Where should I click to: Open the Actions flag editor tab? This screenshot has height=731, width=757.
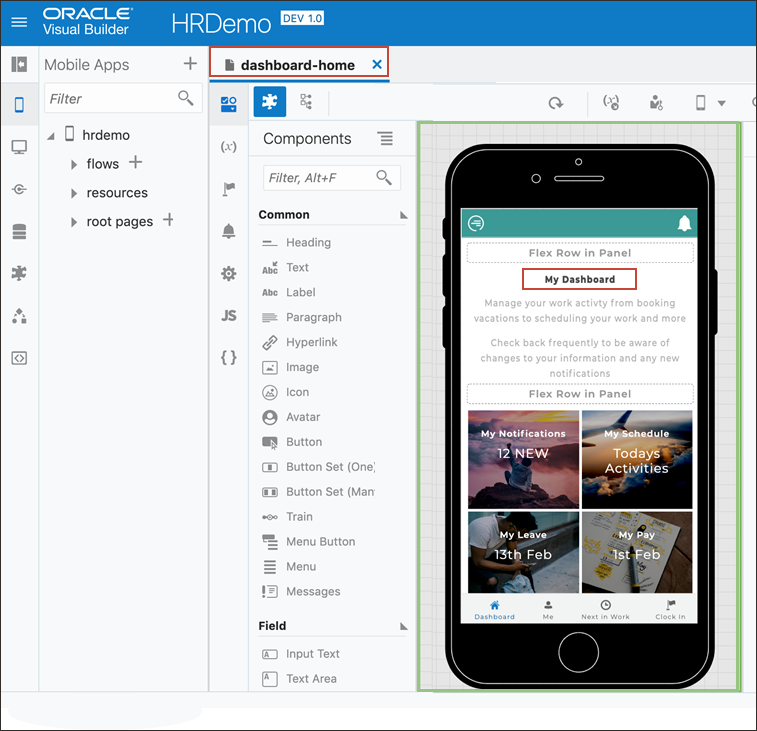(228, 189)
